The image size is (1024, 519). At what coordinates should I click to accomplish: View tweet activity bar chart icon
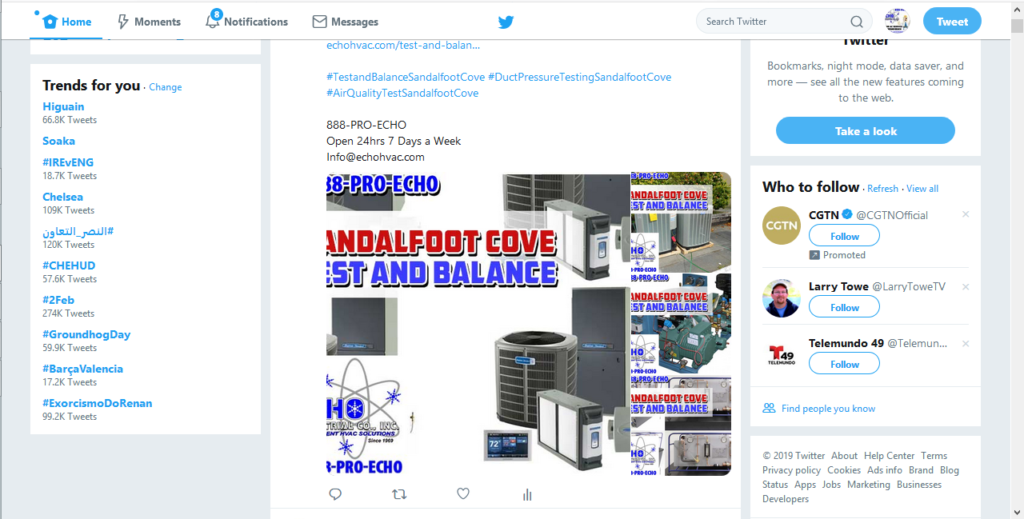pyautogui.click(x=527, y=494)
